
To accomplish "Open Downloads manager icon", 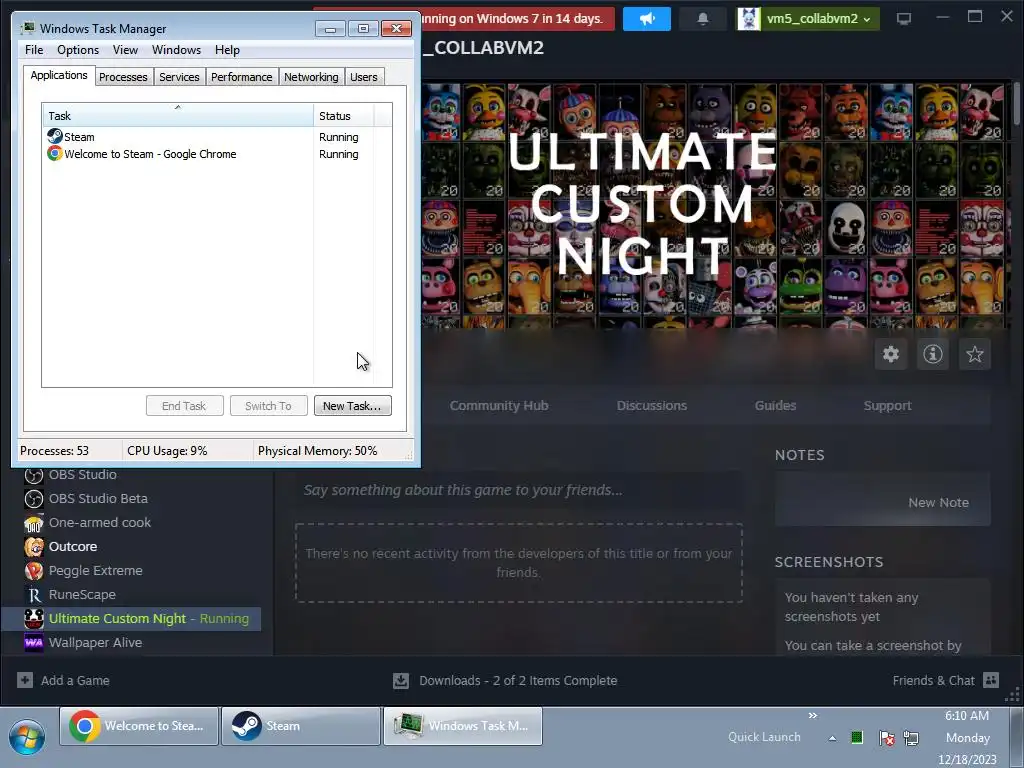I will pos(401,680).
